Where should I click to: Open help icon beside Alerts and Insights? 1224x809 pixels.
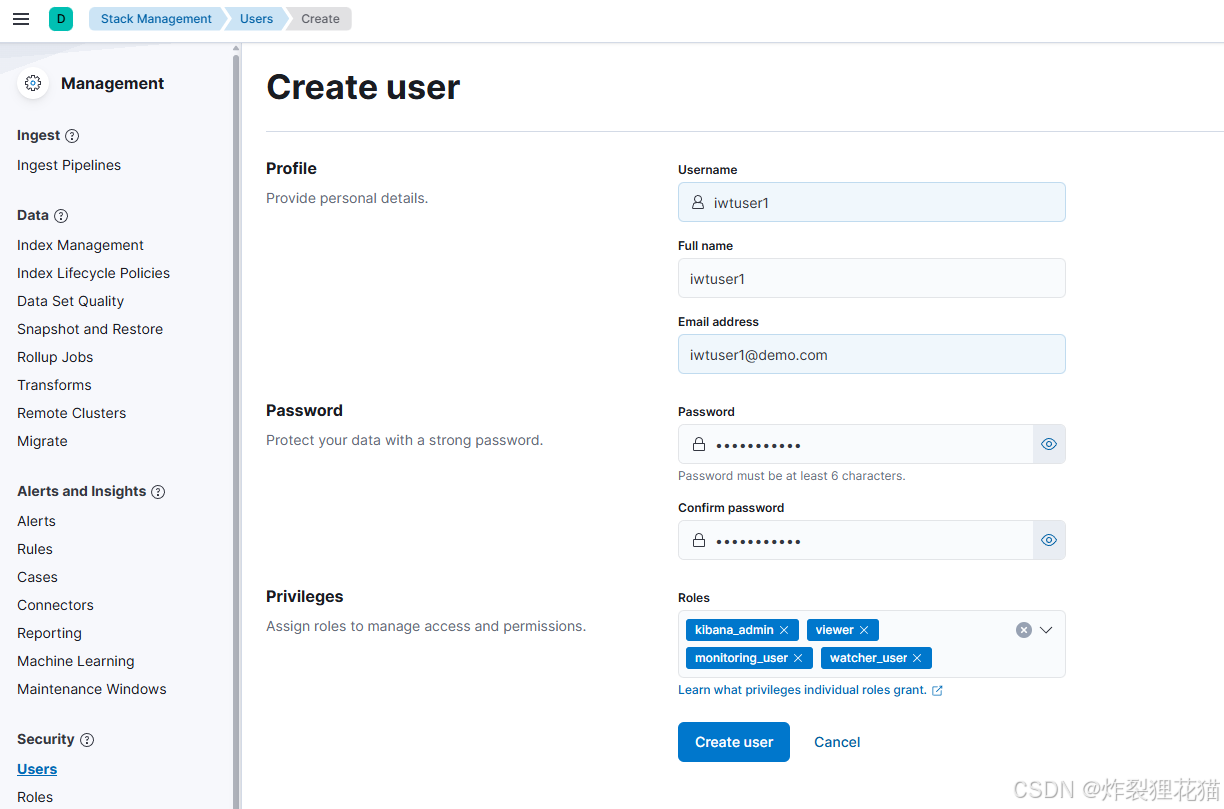click(158, 492)
